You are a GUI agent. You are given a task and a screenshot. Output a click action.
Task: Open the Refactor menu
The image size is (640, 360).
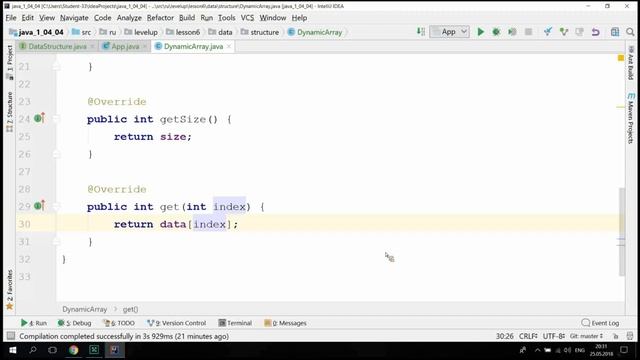click(160, 18)
